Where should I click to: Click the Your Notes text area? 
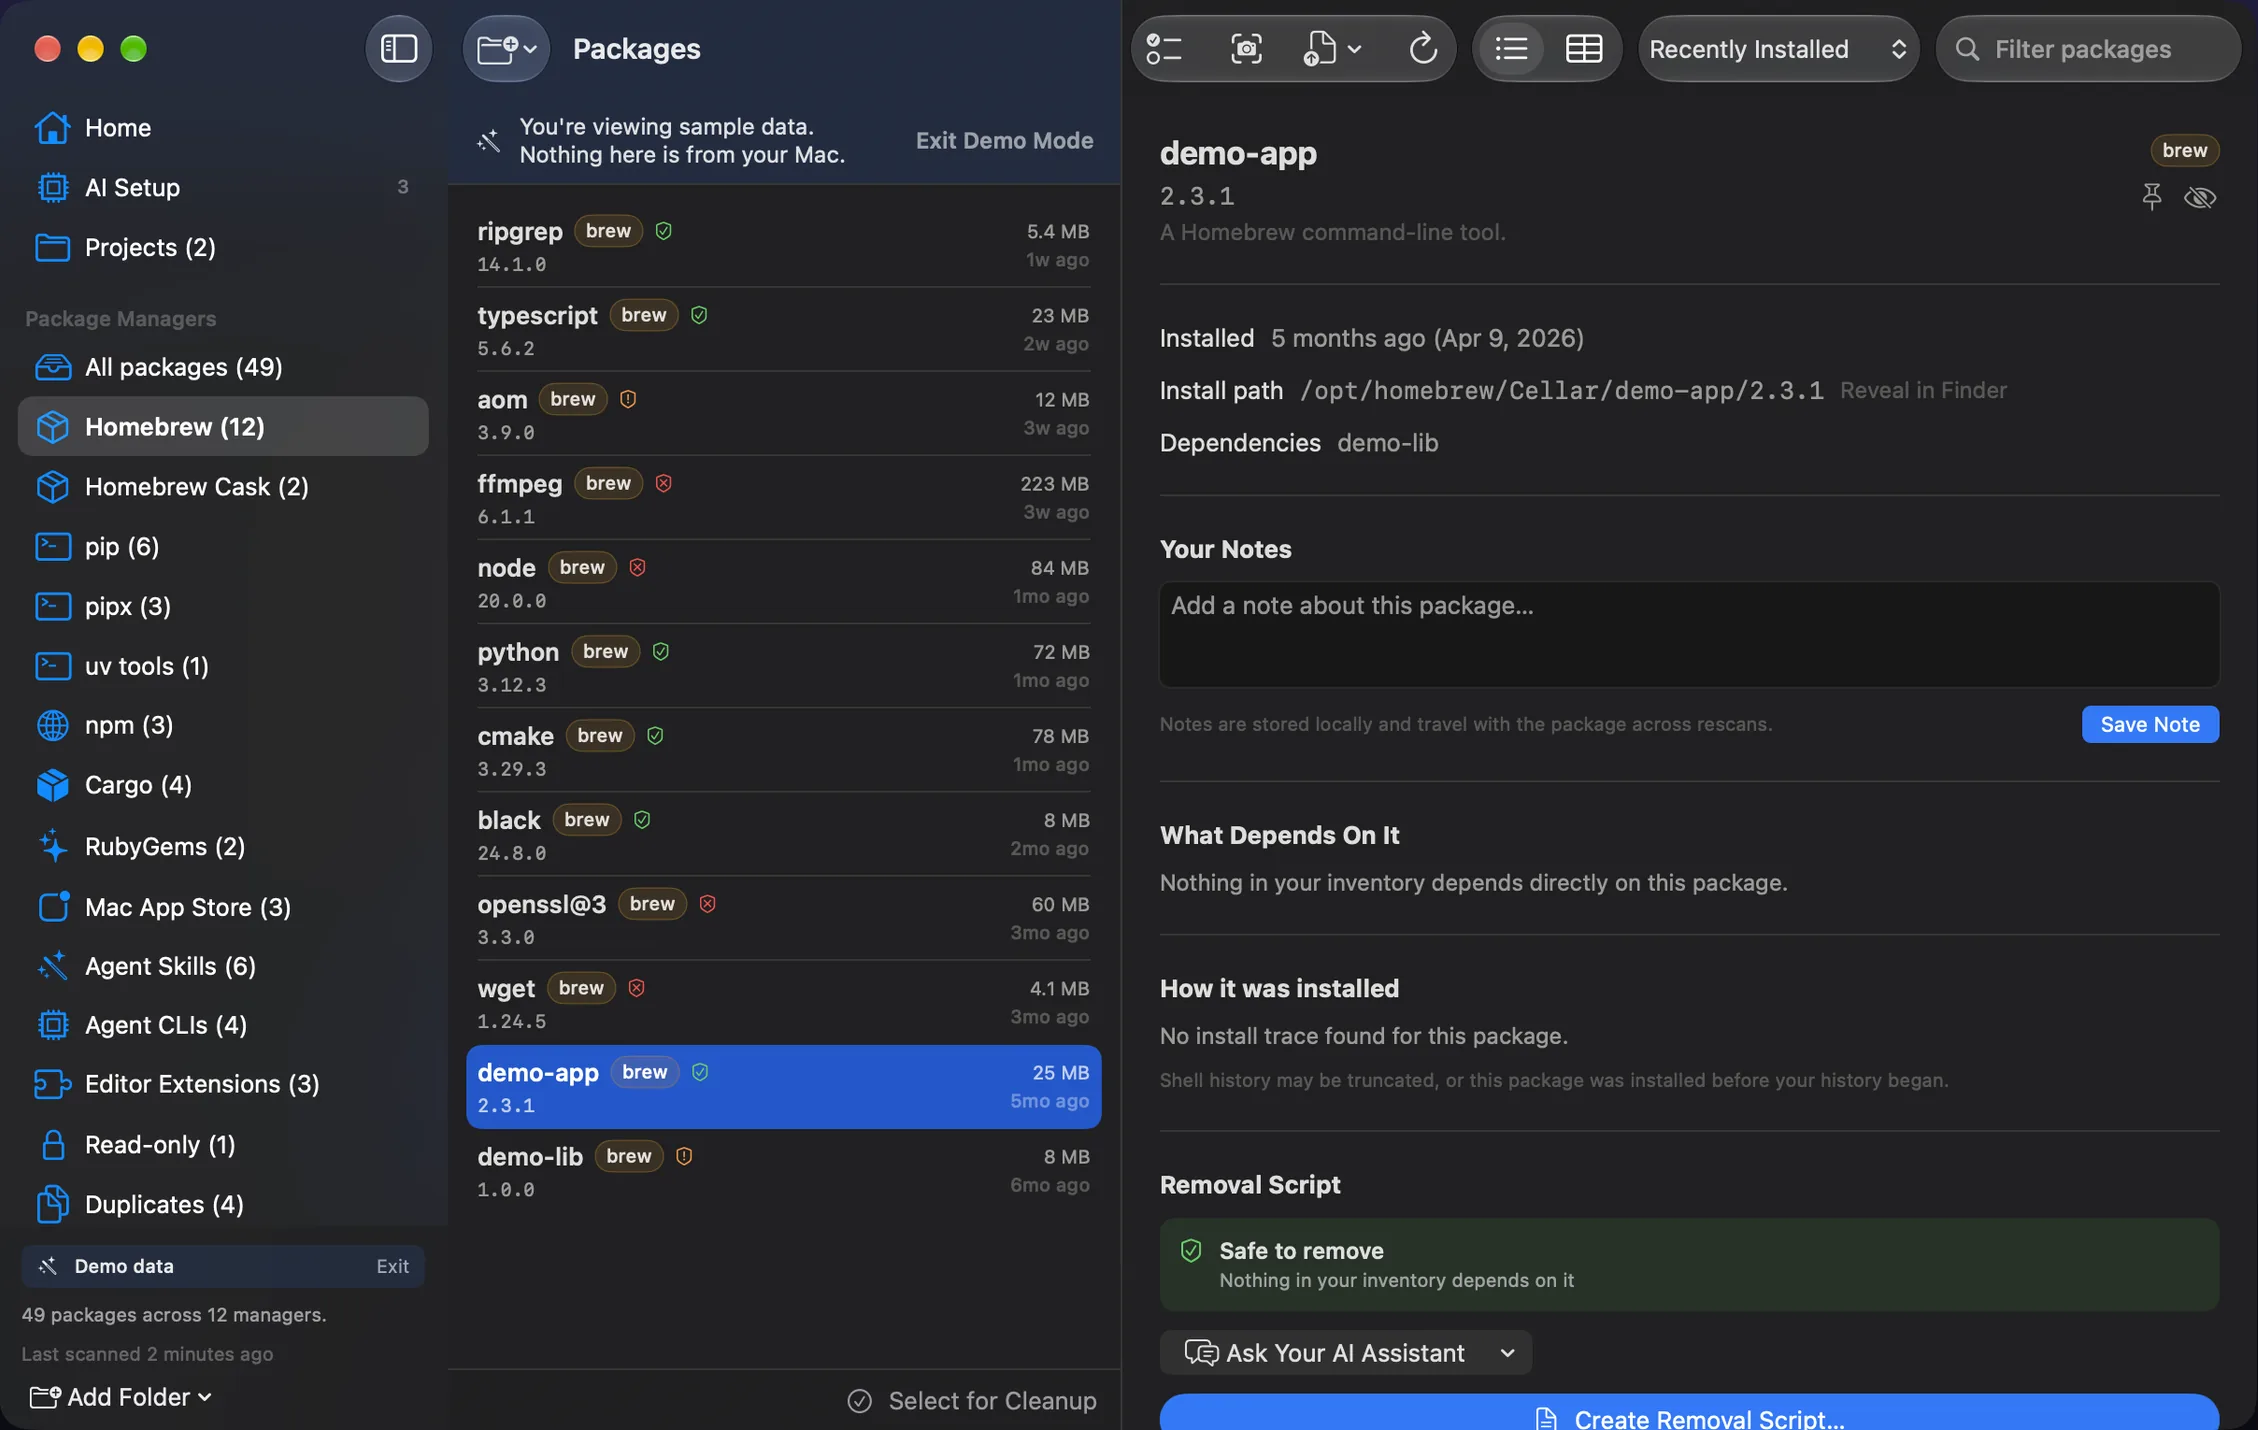tap(1689, 634)
